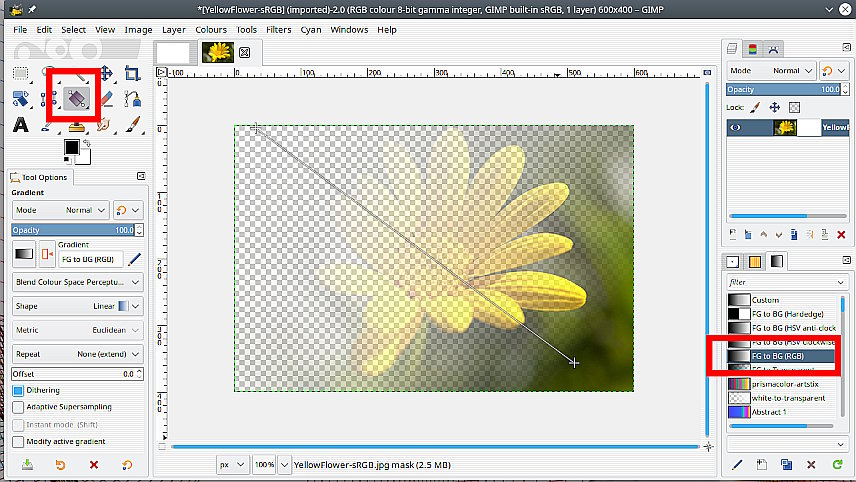Image resolution: width=856 pixels, height=482 pixels.
Task: Click the foreground colour swatch
Action: 72,147
